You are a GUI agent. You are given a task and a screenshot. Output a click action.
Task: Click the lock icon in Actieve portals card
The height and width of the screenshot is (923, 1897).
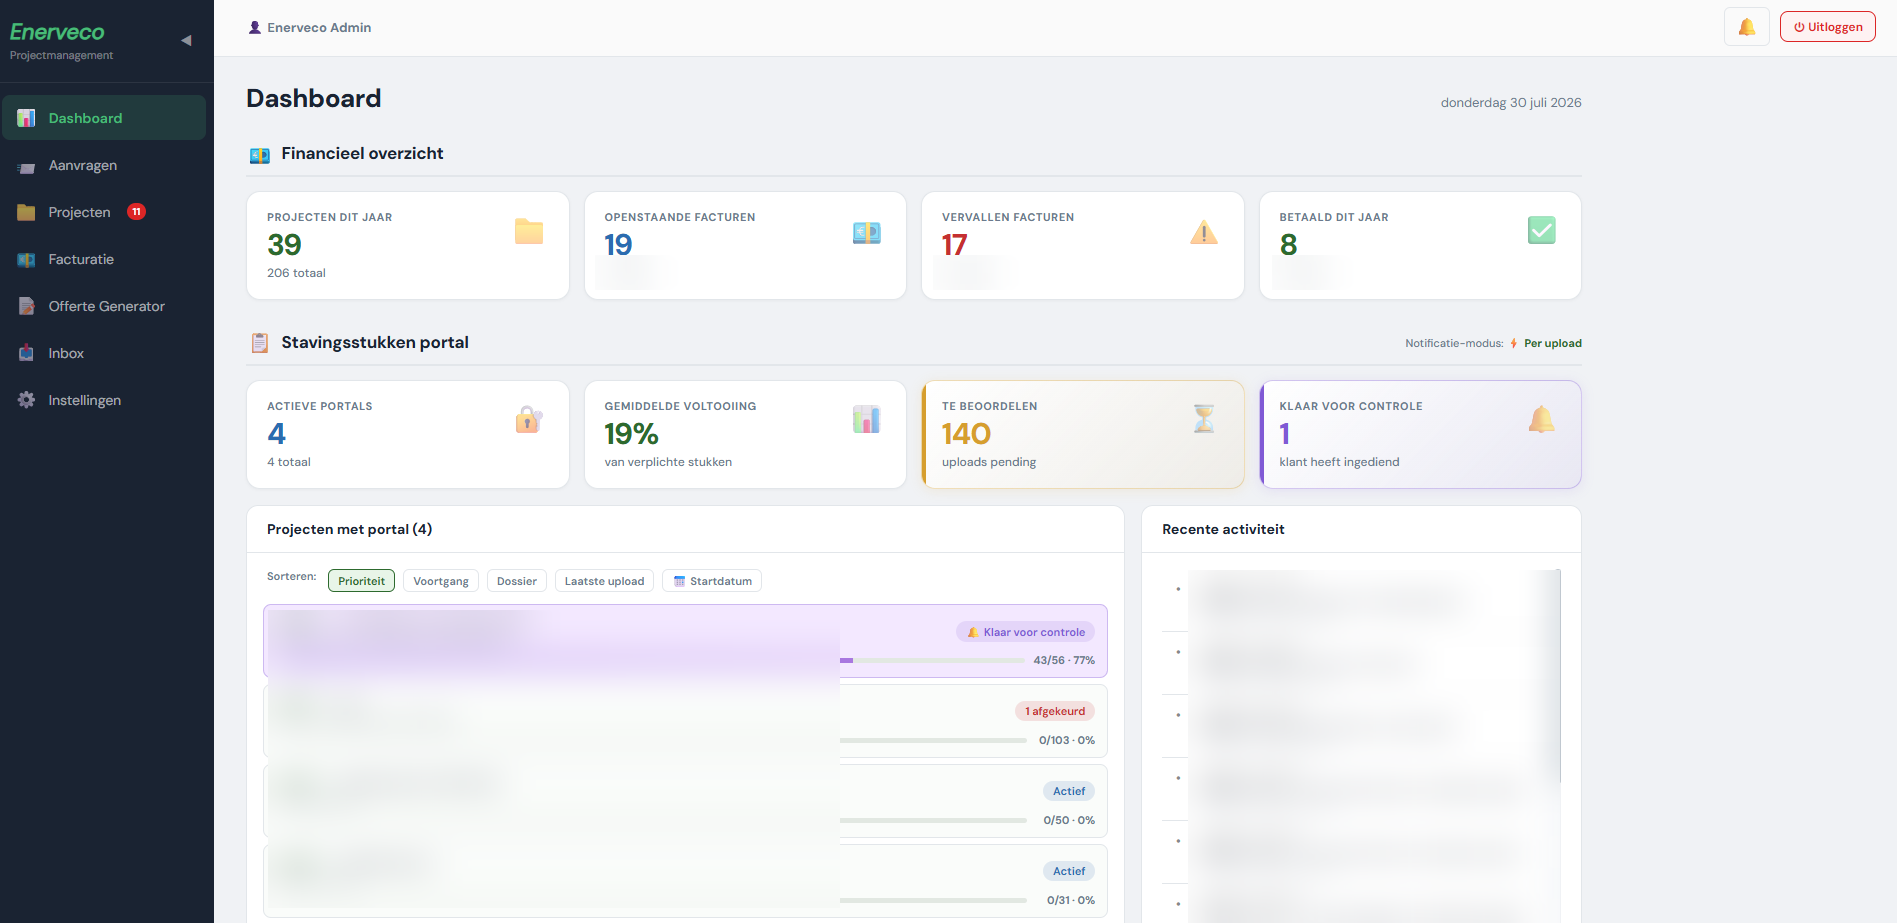point(529,420)
